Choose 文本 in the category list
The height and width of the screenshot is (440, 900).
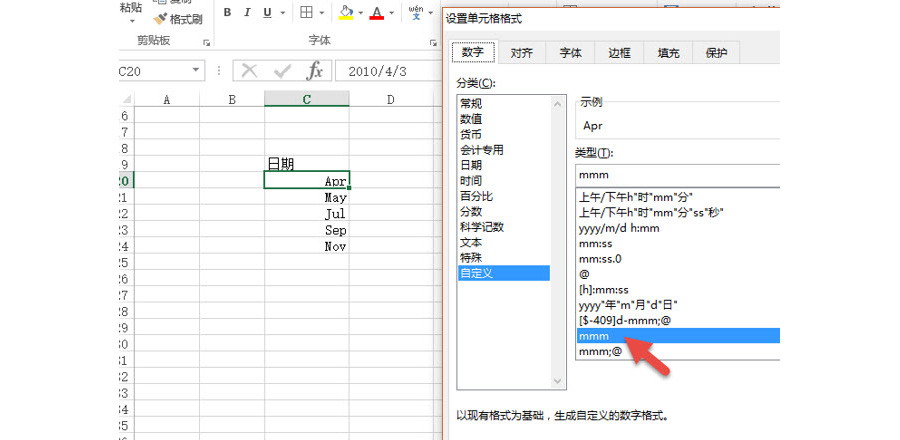(x=504, y=243)
